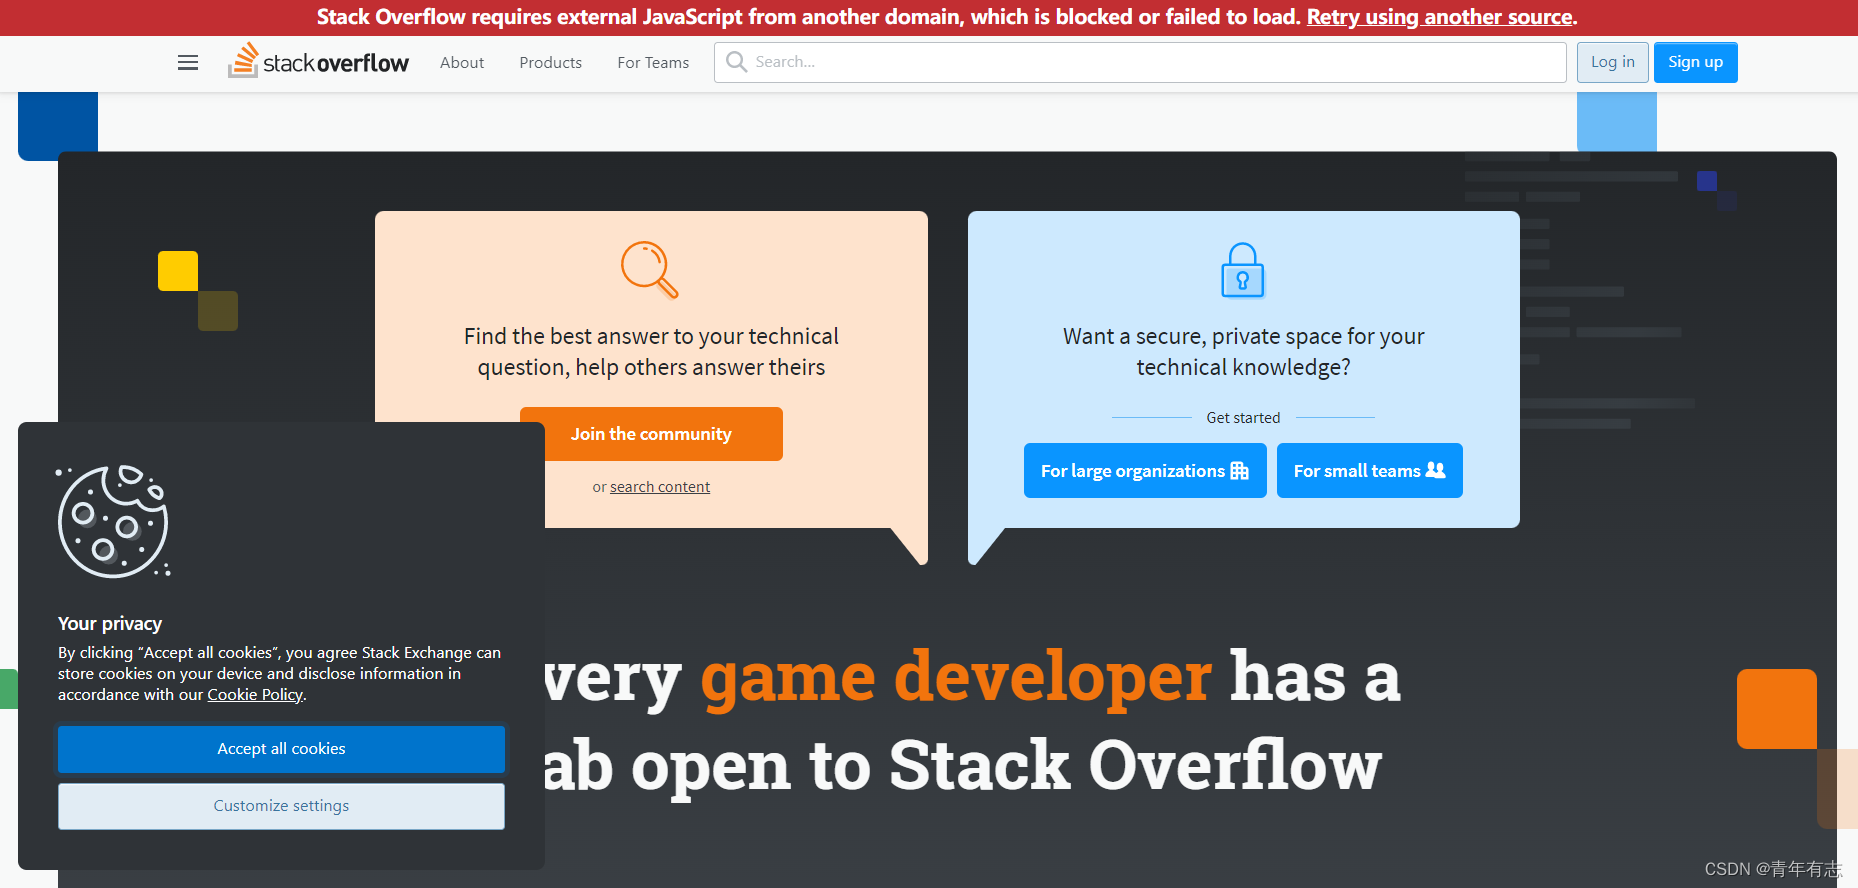Screen dimensions: 1858x888
Task: Open the hamburger menu icon
Action: coord(188,62)
